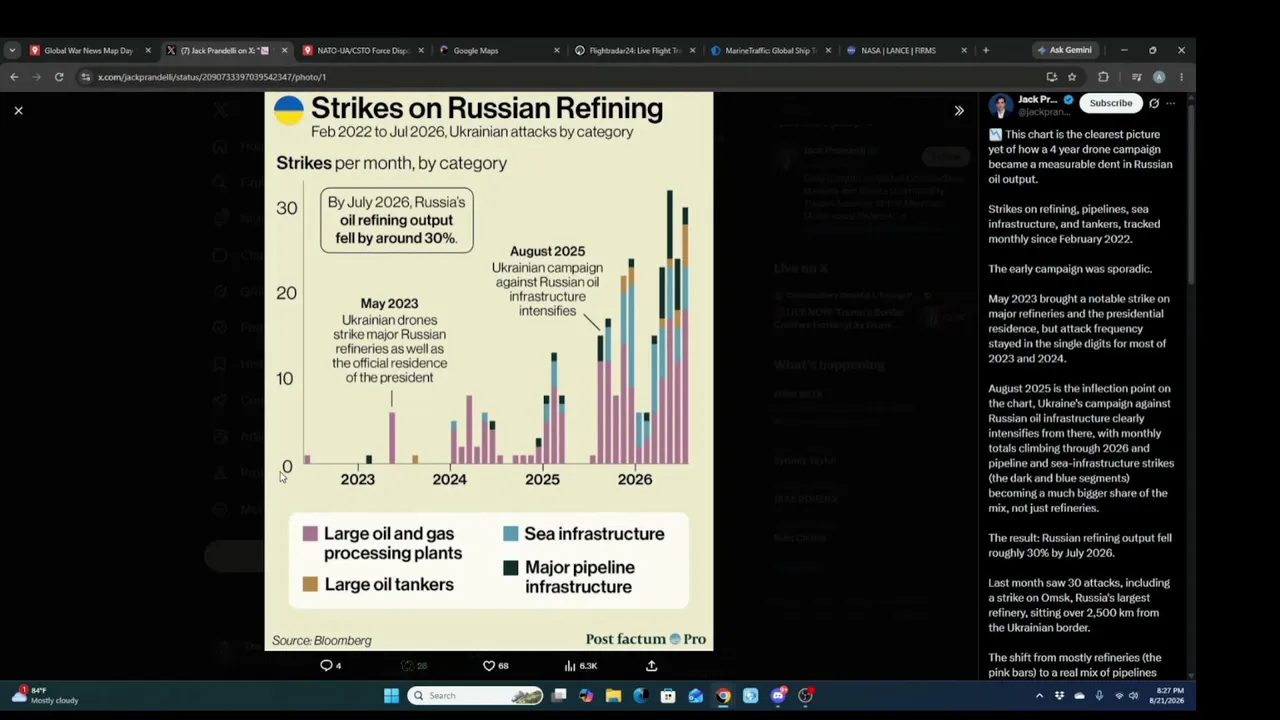Switch to the NATO-UA/CSTO Force Disposition tab
The height and width of the screenshot is (720, 1280).
(364, 50)
